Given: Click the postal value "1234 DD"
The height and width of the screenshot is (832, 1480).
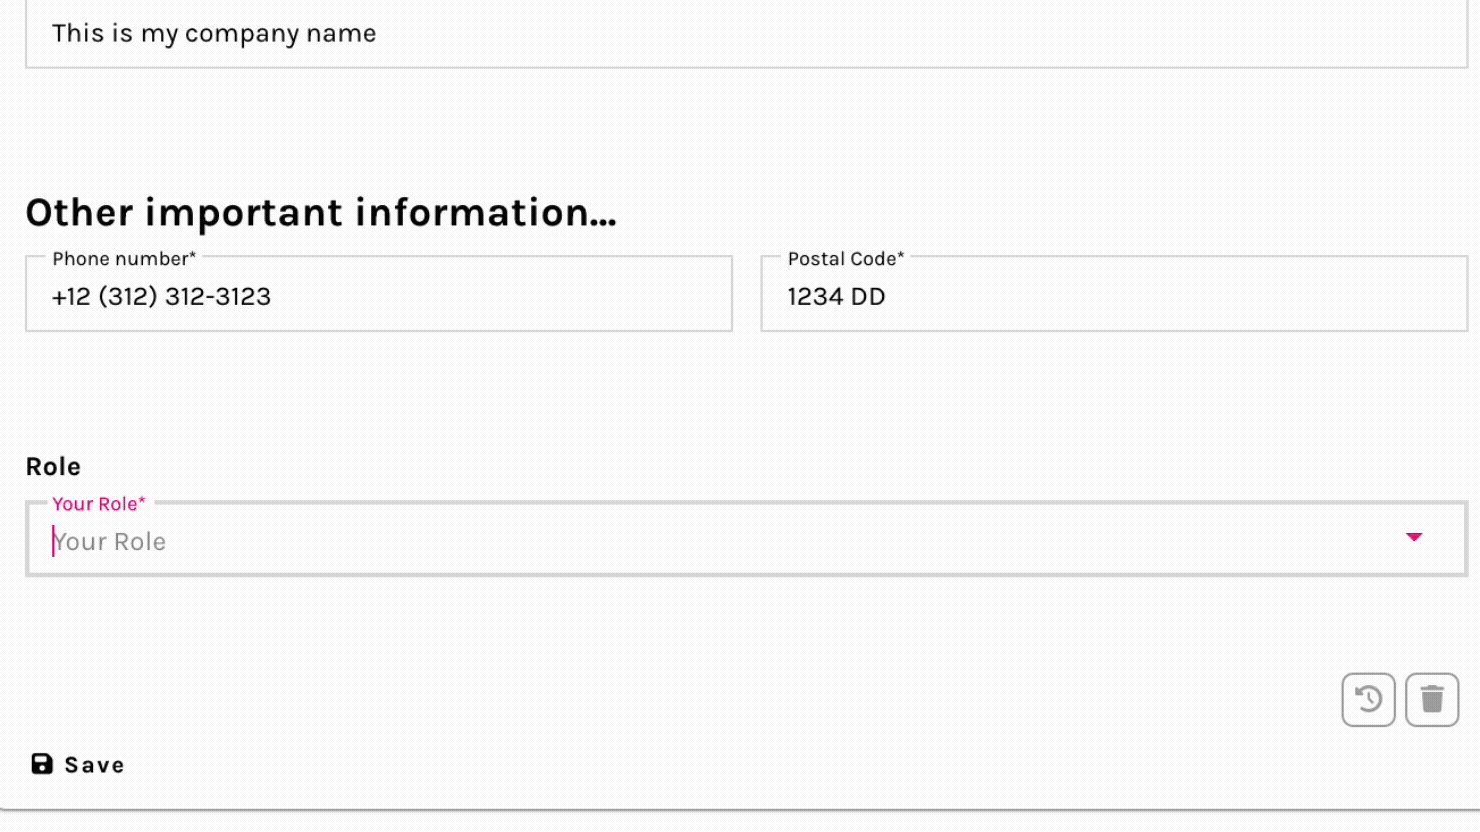Looking at the screenshot, I should click(x=836, y=296).
